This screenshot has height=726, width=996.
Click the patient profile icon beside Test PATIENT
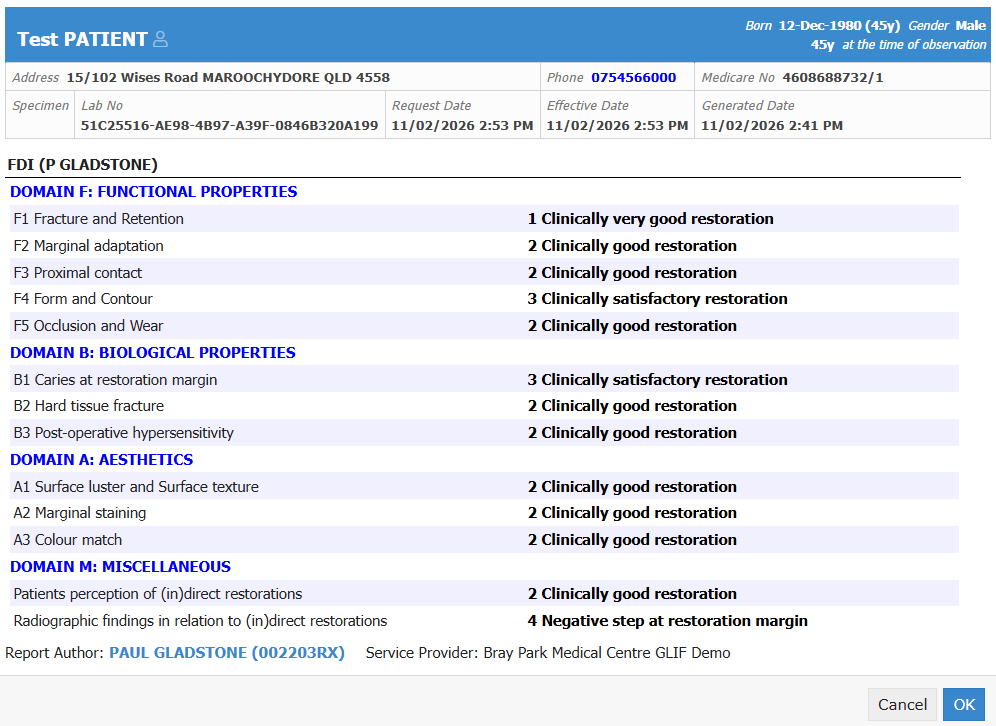pyautogui.click(x=160, y=40)
